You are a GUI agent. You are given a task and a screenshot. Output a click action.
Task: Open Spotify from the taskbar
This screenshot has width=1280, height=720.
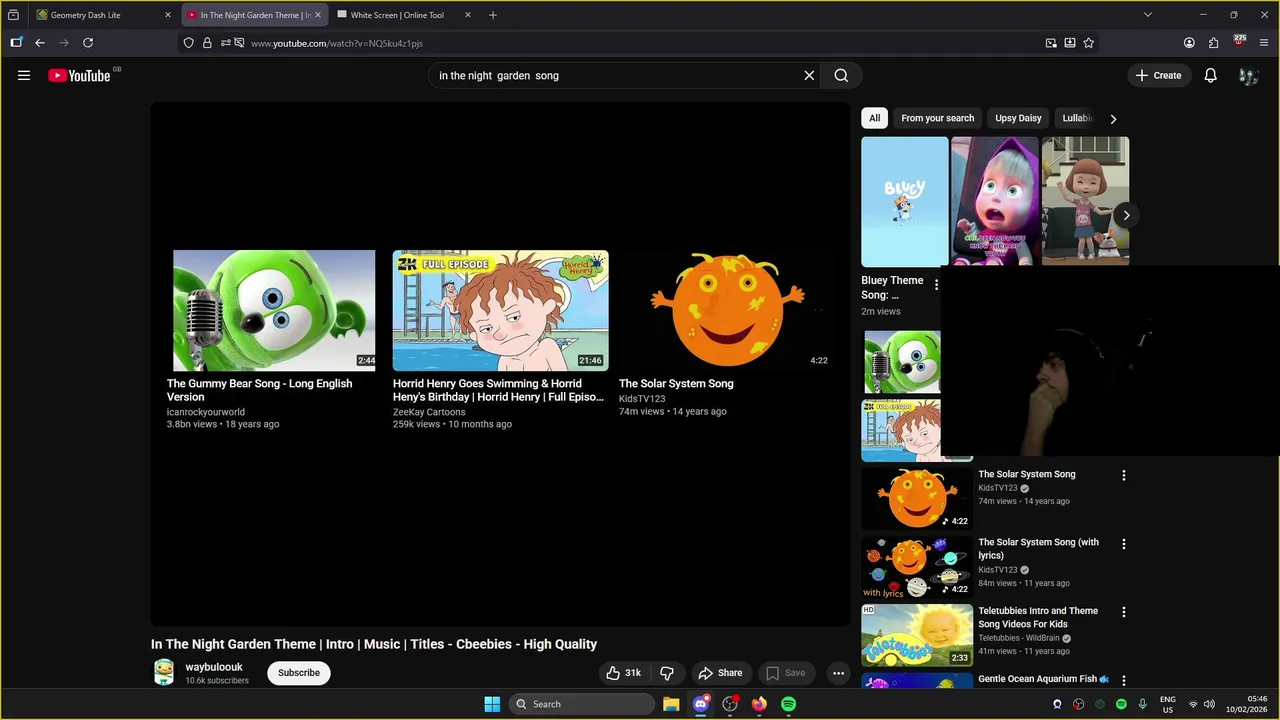[x=788, y=704]
